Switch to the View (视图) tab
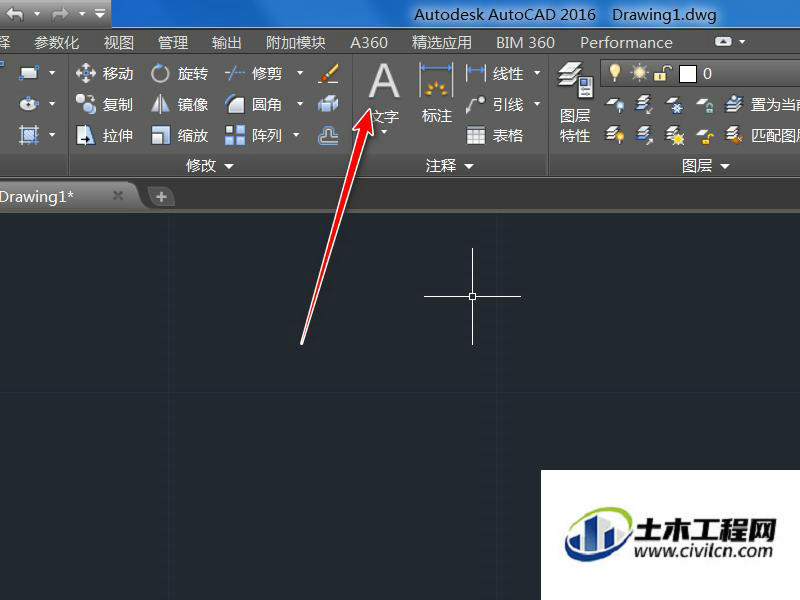This screenshot has width=800, height=600. click(x=118, y=42)
